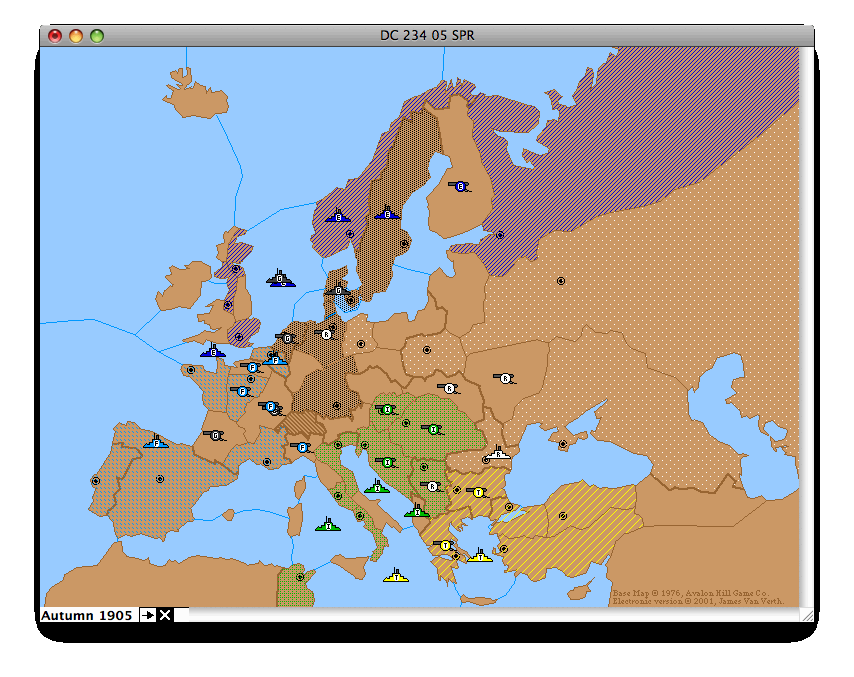
Task: Click the Venice supply center dot
Action: 338,445
